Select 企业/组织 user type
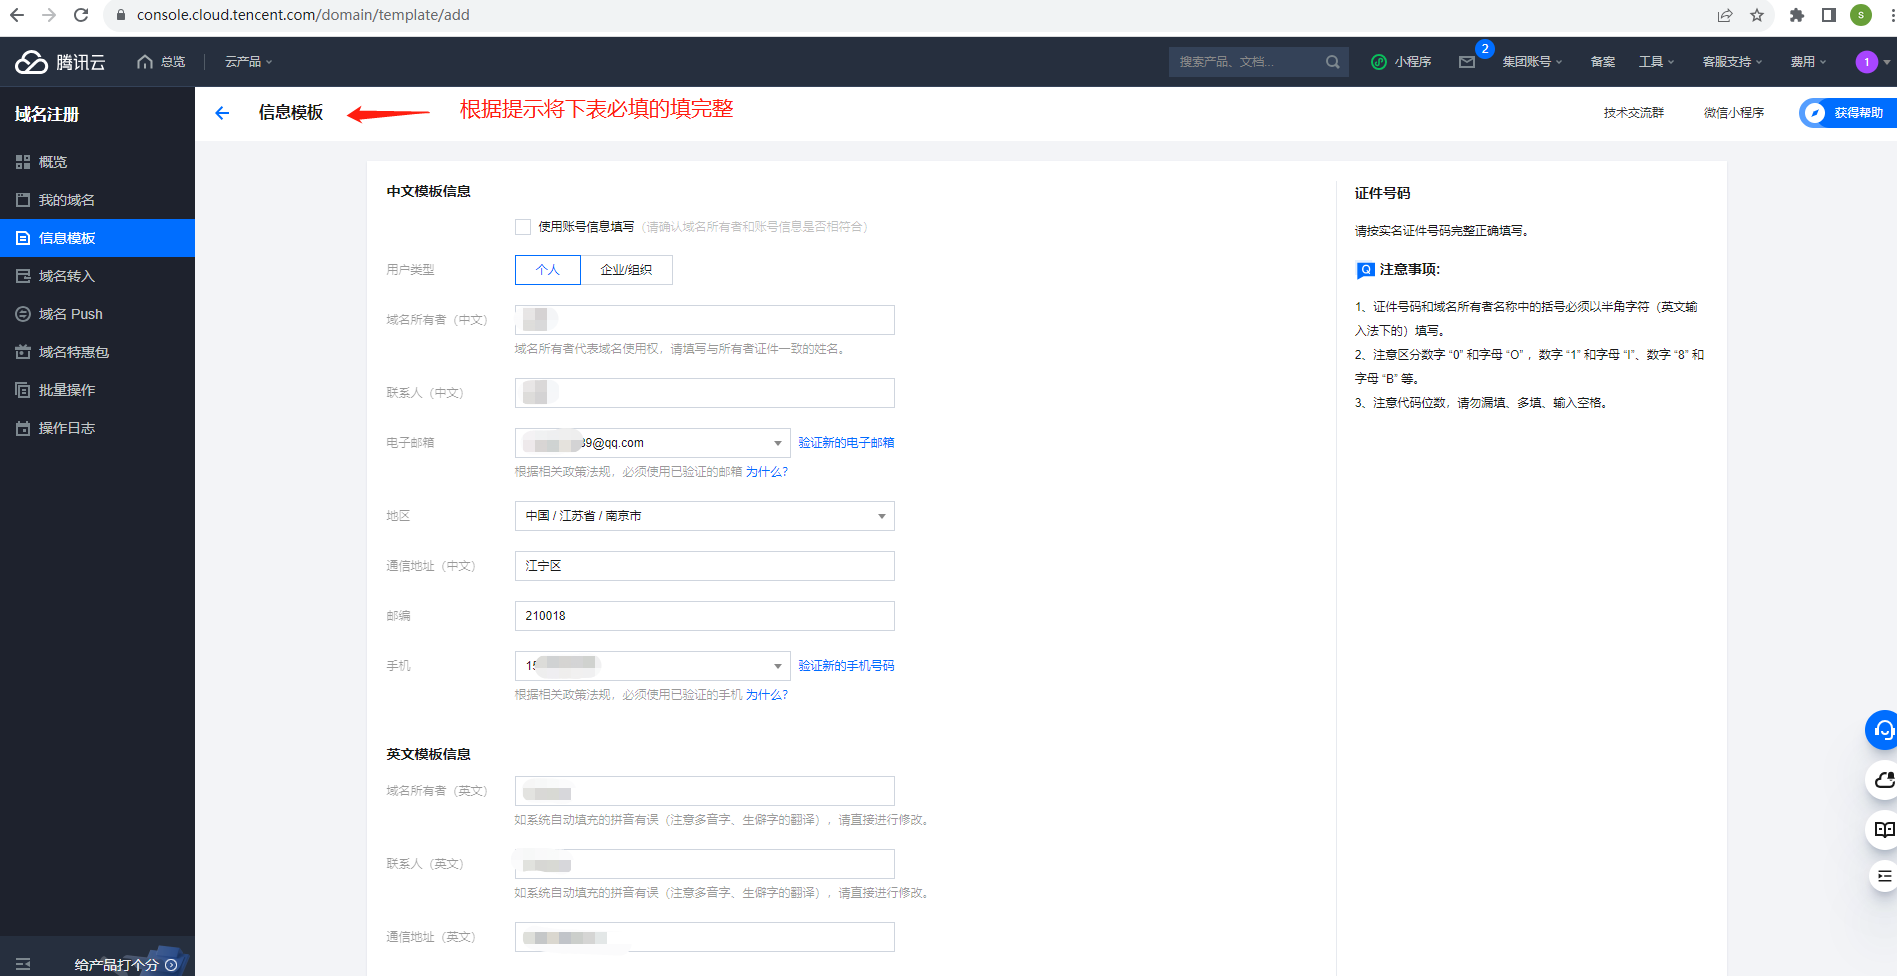1897x976 pixels. [626, 270]
